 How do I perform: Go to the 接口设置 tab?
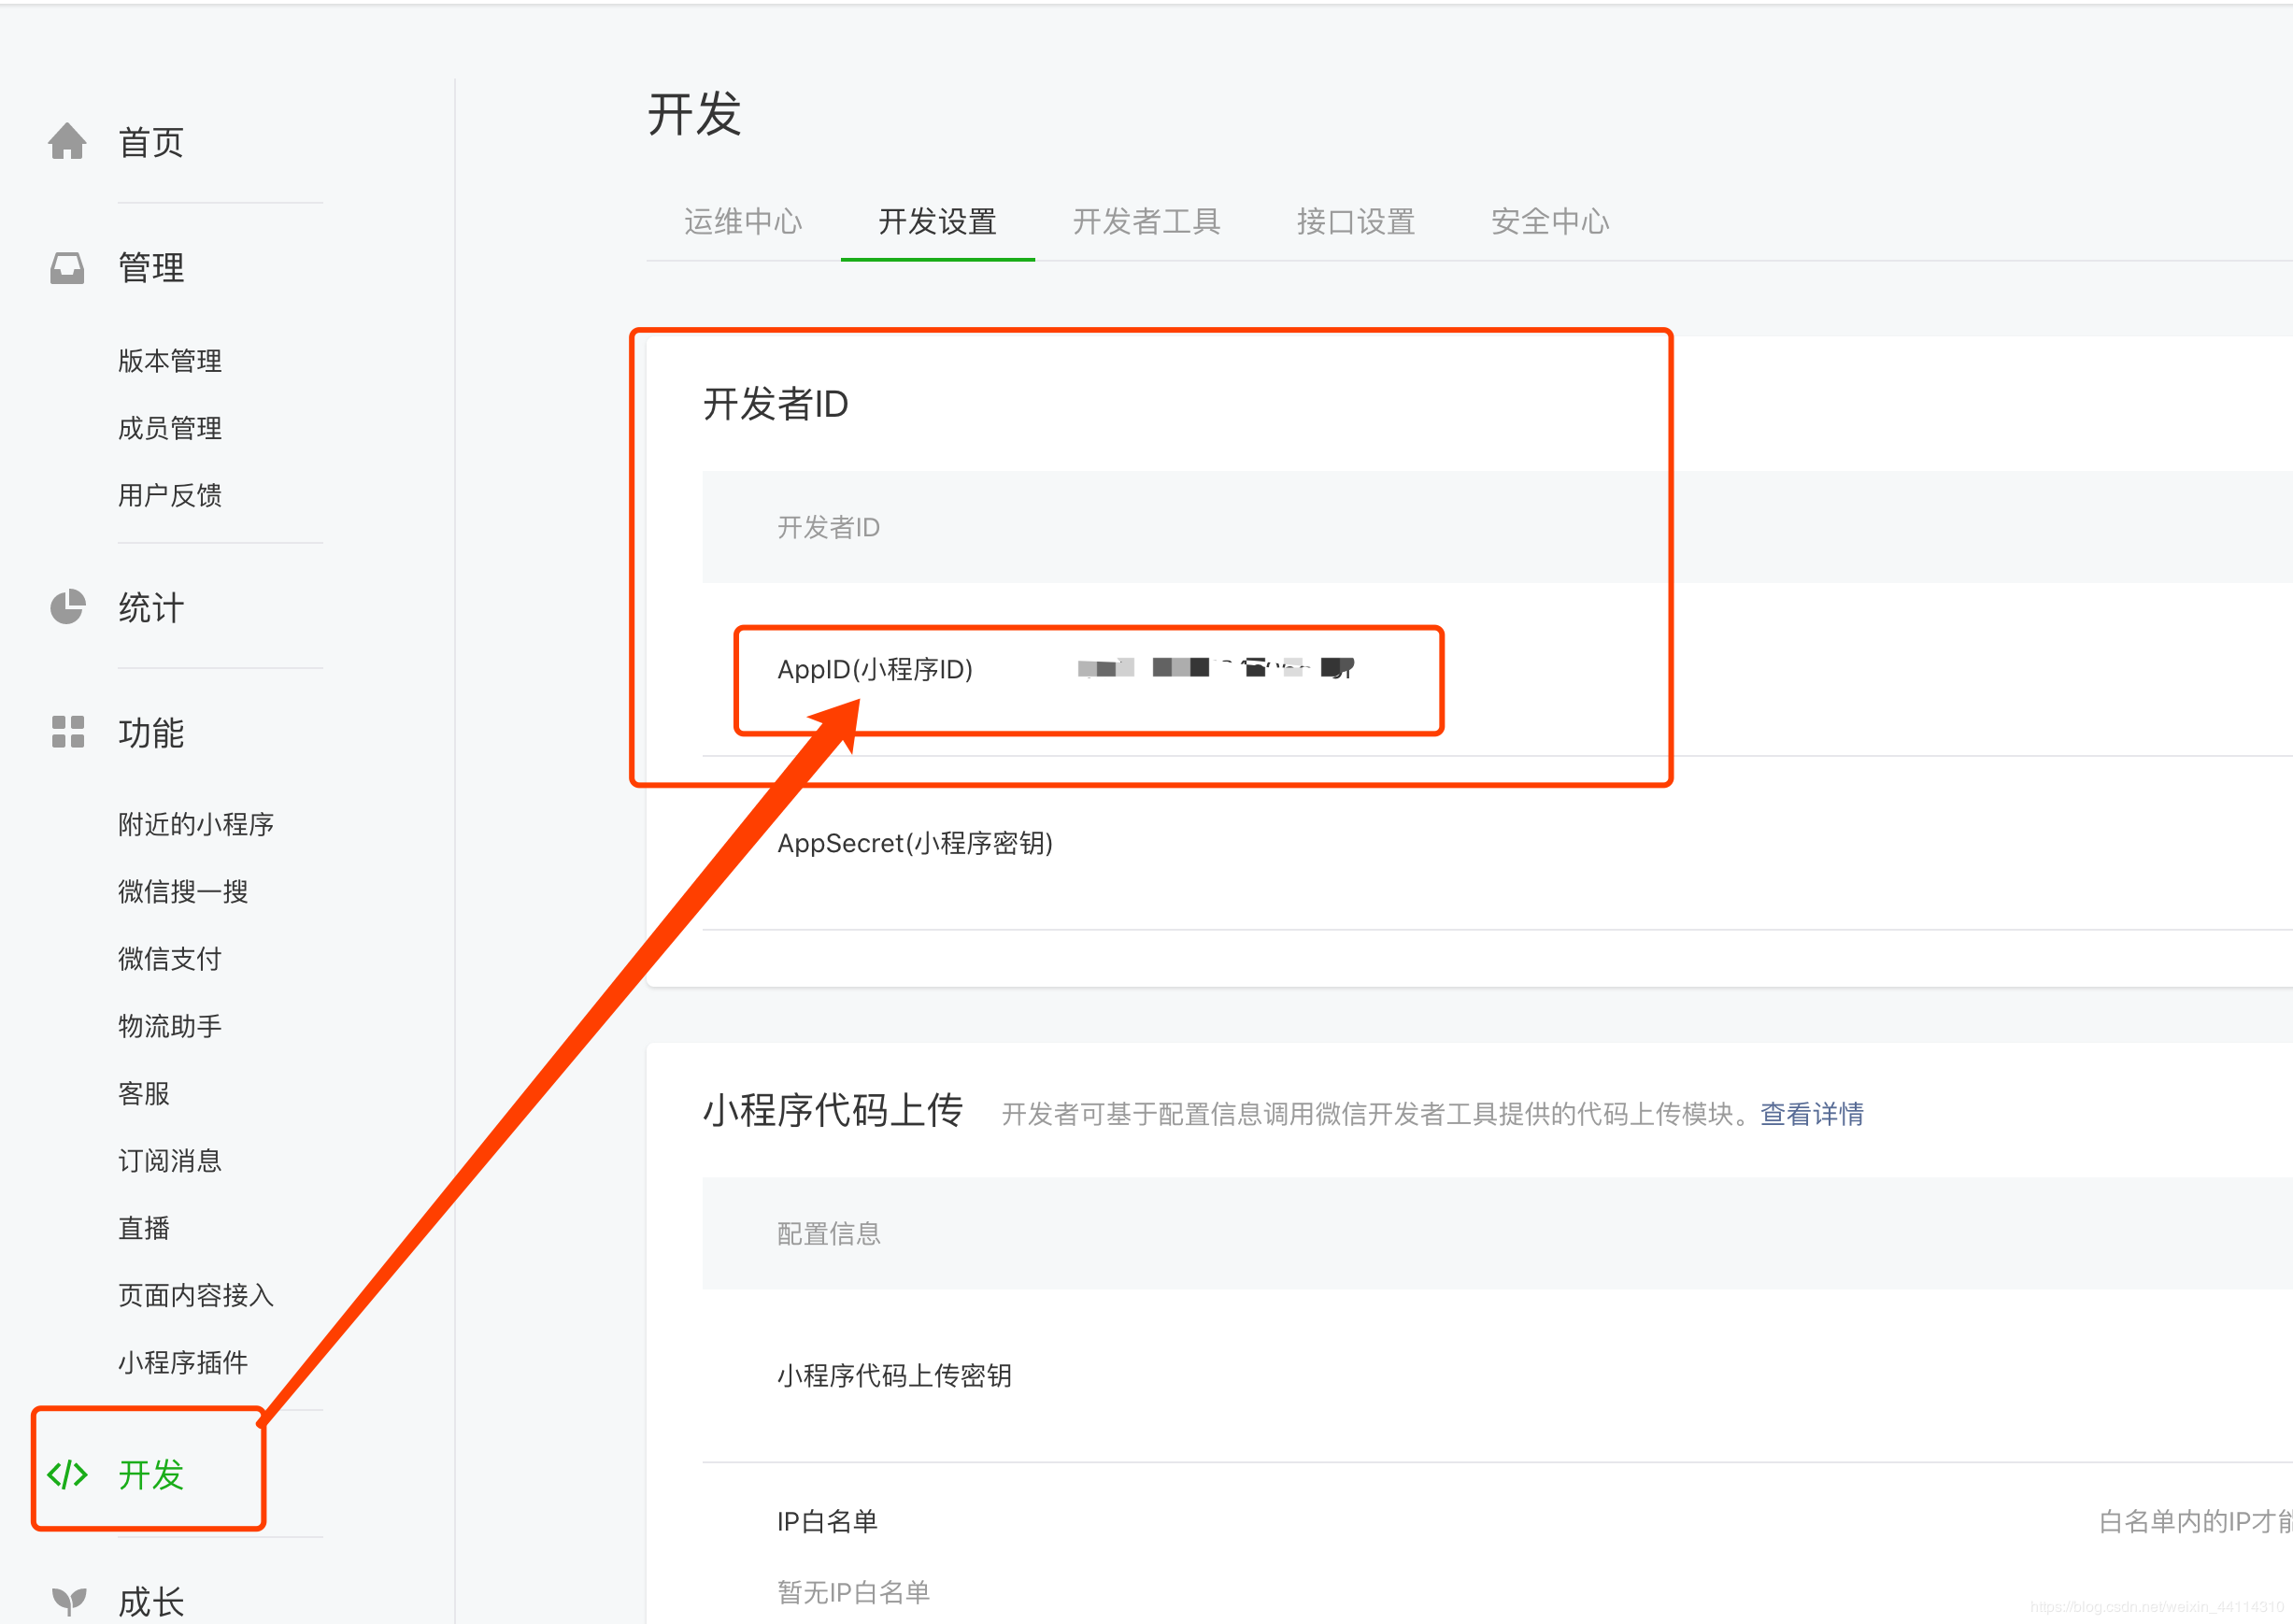pyautogui.click(x=1355, y=221)
